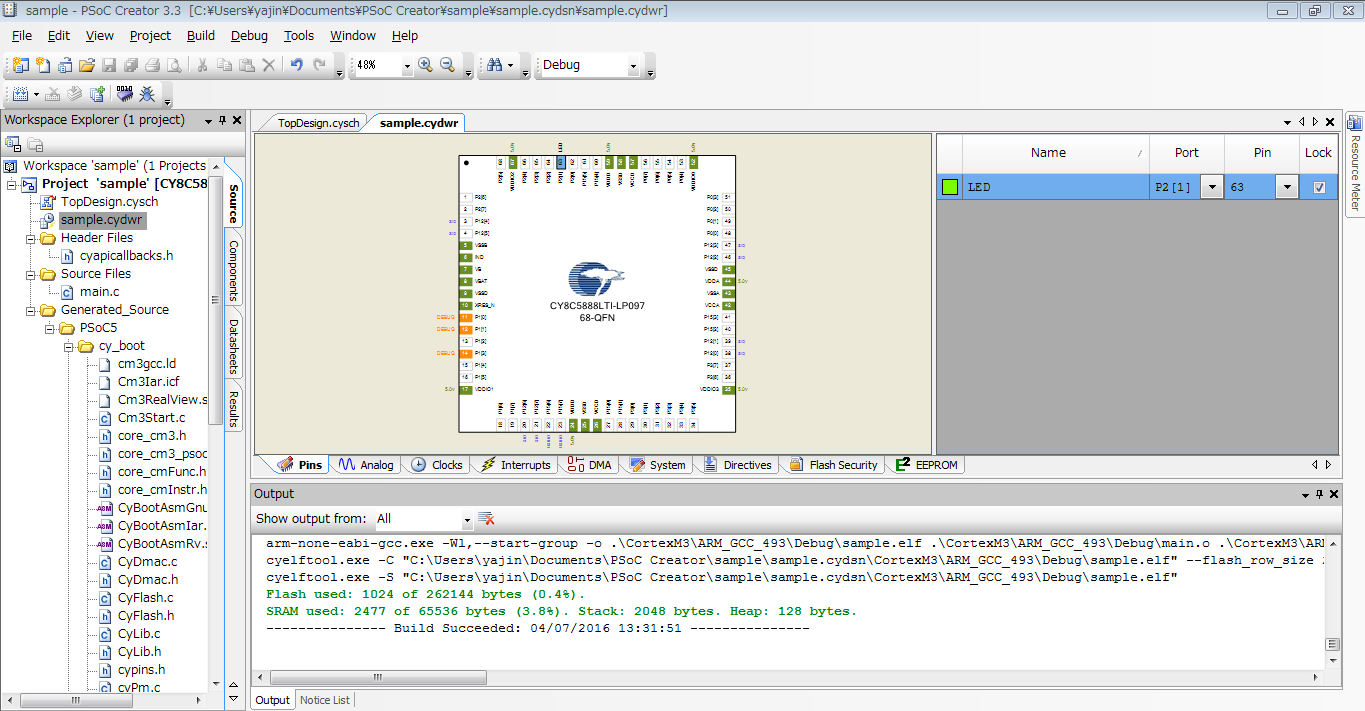Viewport: 1365px width, 711px height.
Task: Collapse the PSoC5 folder node
Action: tap(50, 328)
